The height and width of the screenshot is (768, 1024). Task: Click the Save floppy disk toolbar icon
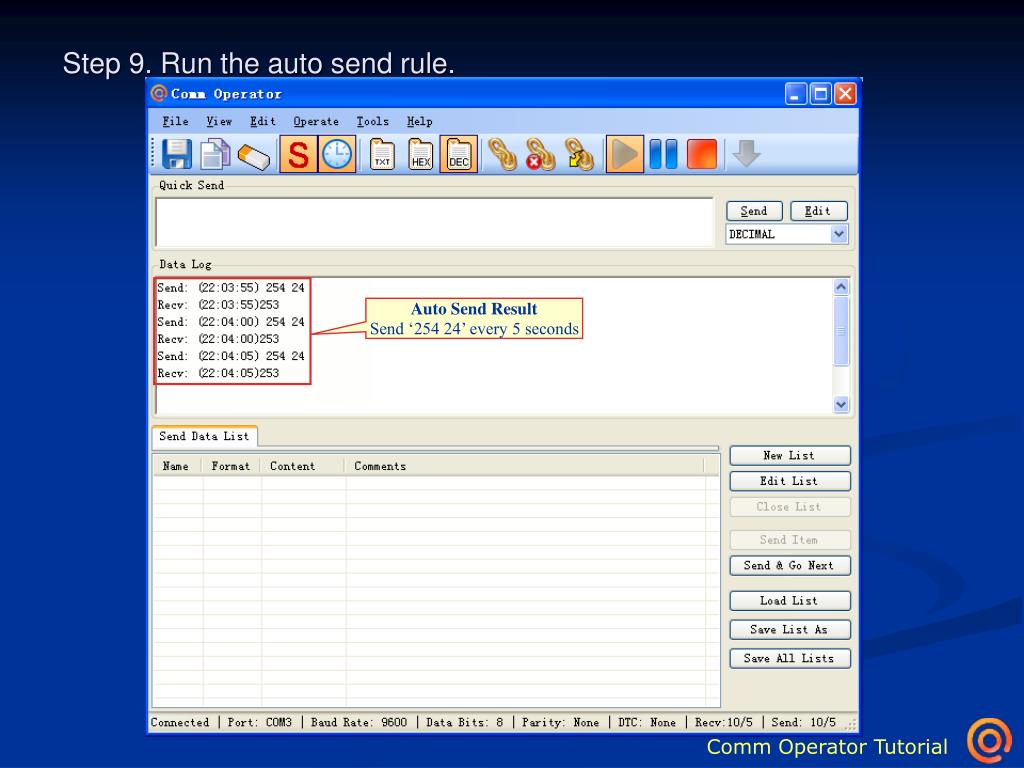point(176,155)
